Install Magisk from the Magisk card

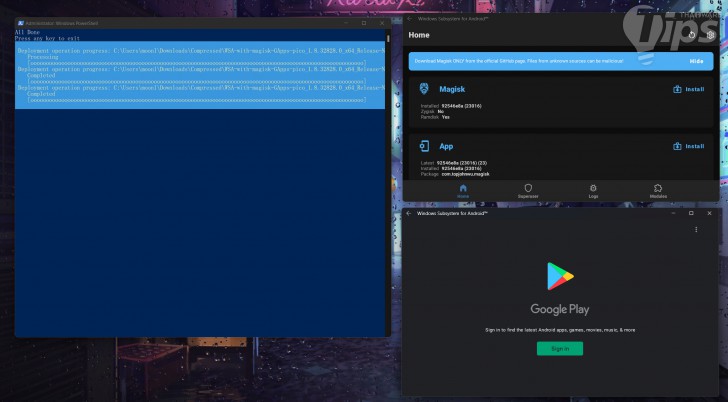pos(689,89)
